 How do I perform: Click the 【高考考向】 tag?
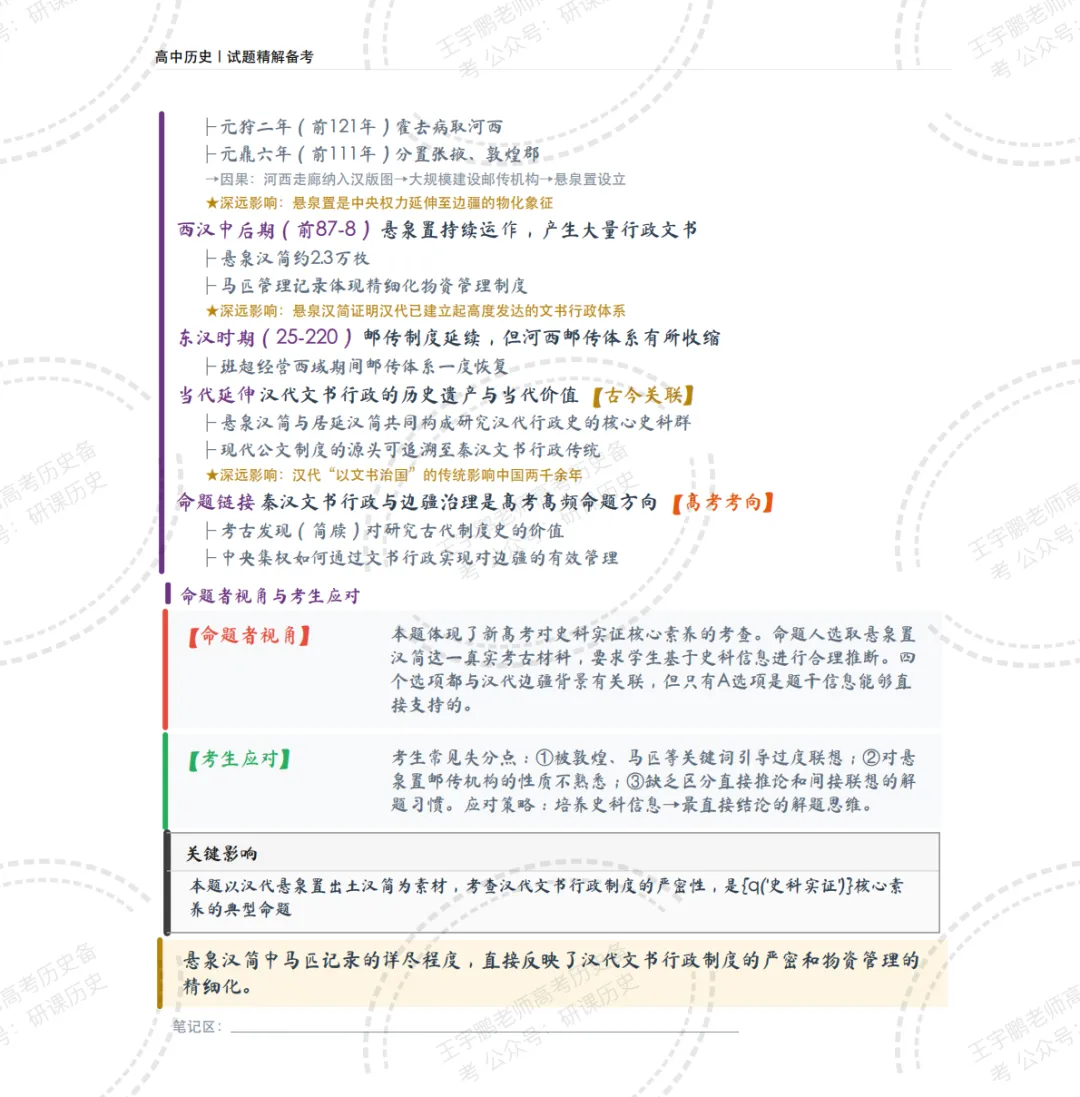(723, 502)
